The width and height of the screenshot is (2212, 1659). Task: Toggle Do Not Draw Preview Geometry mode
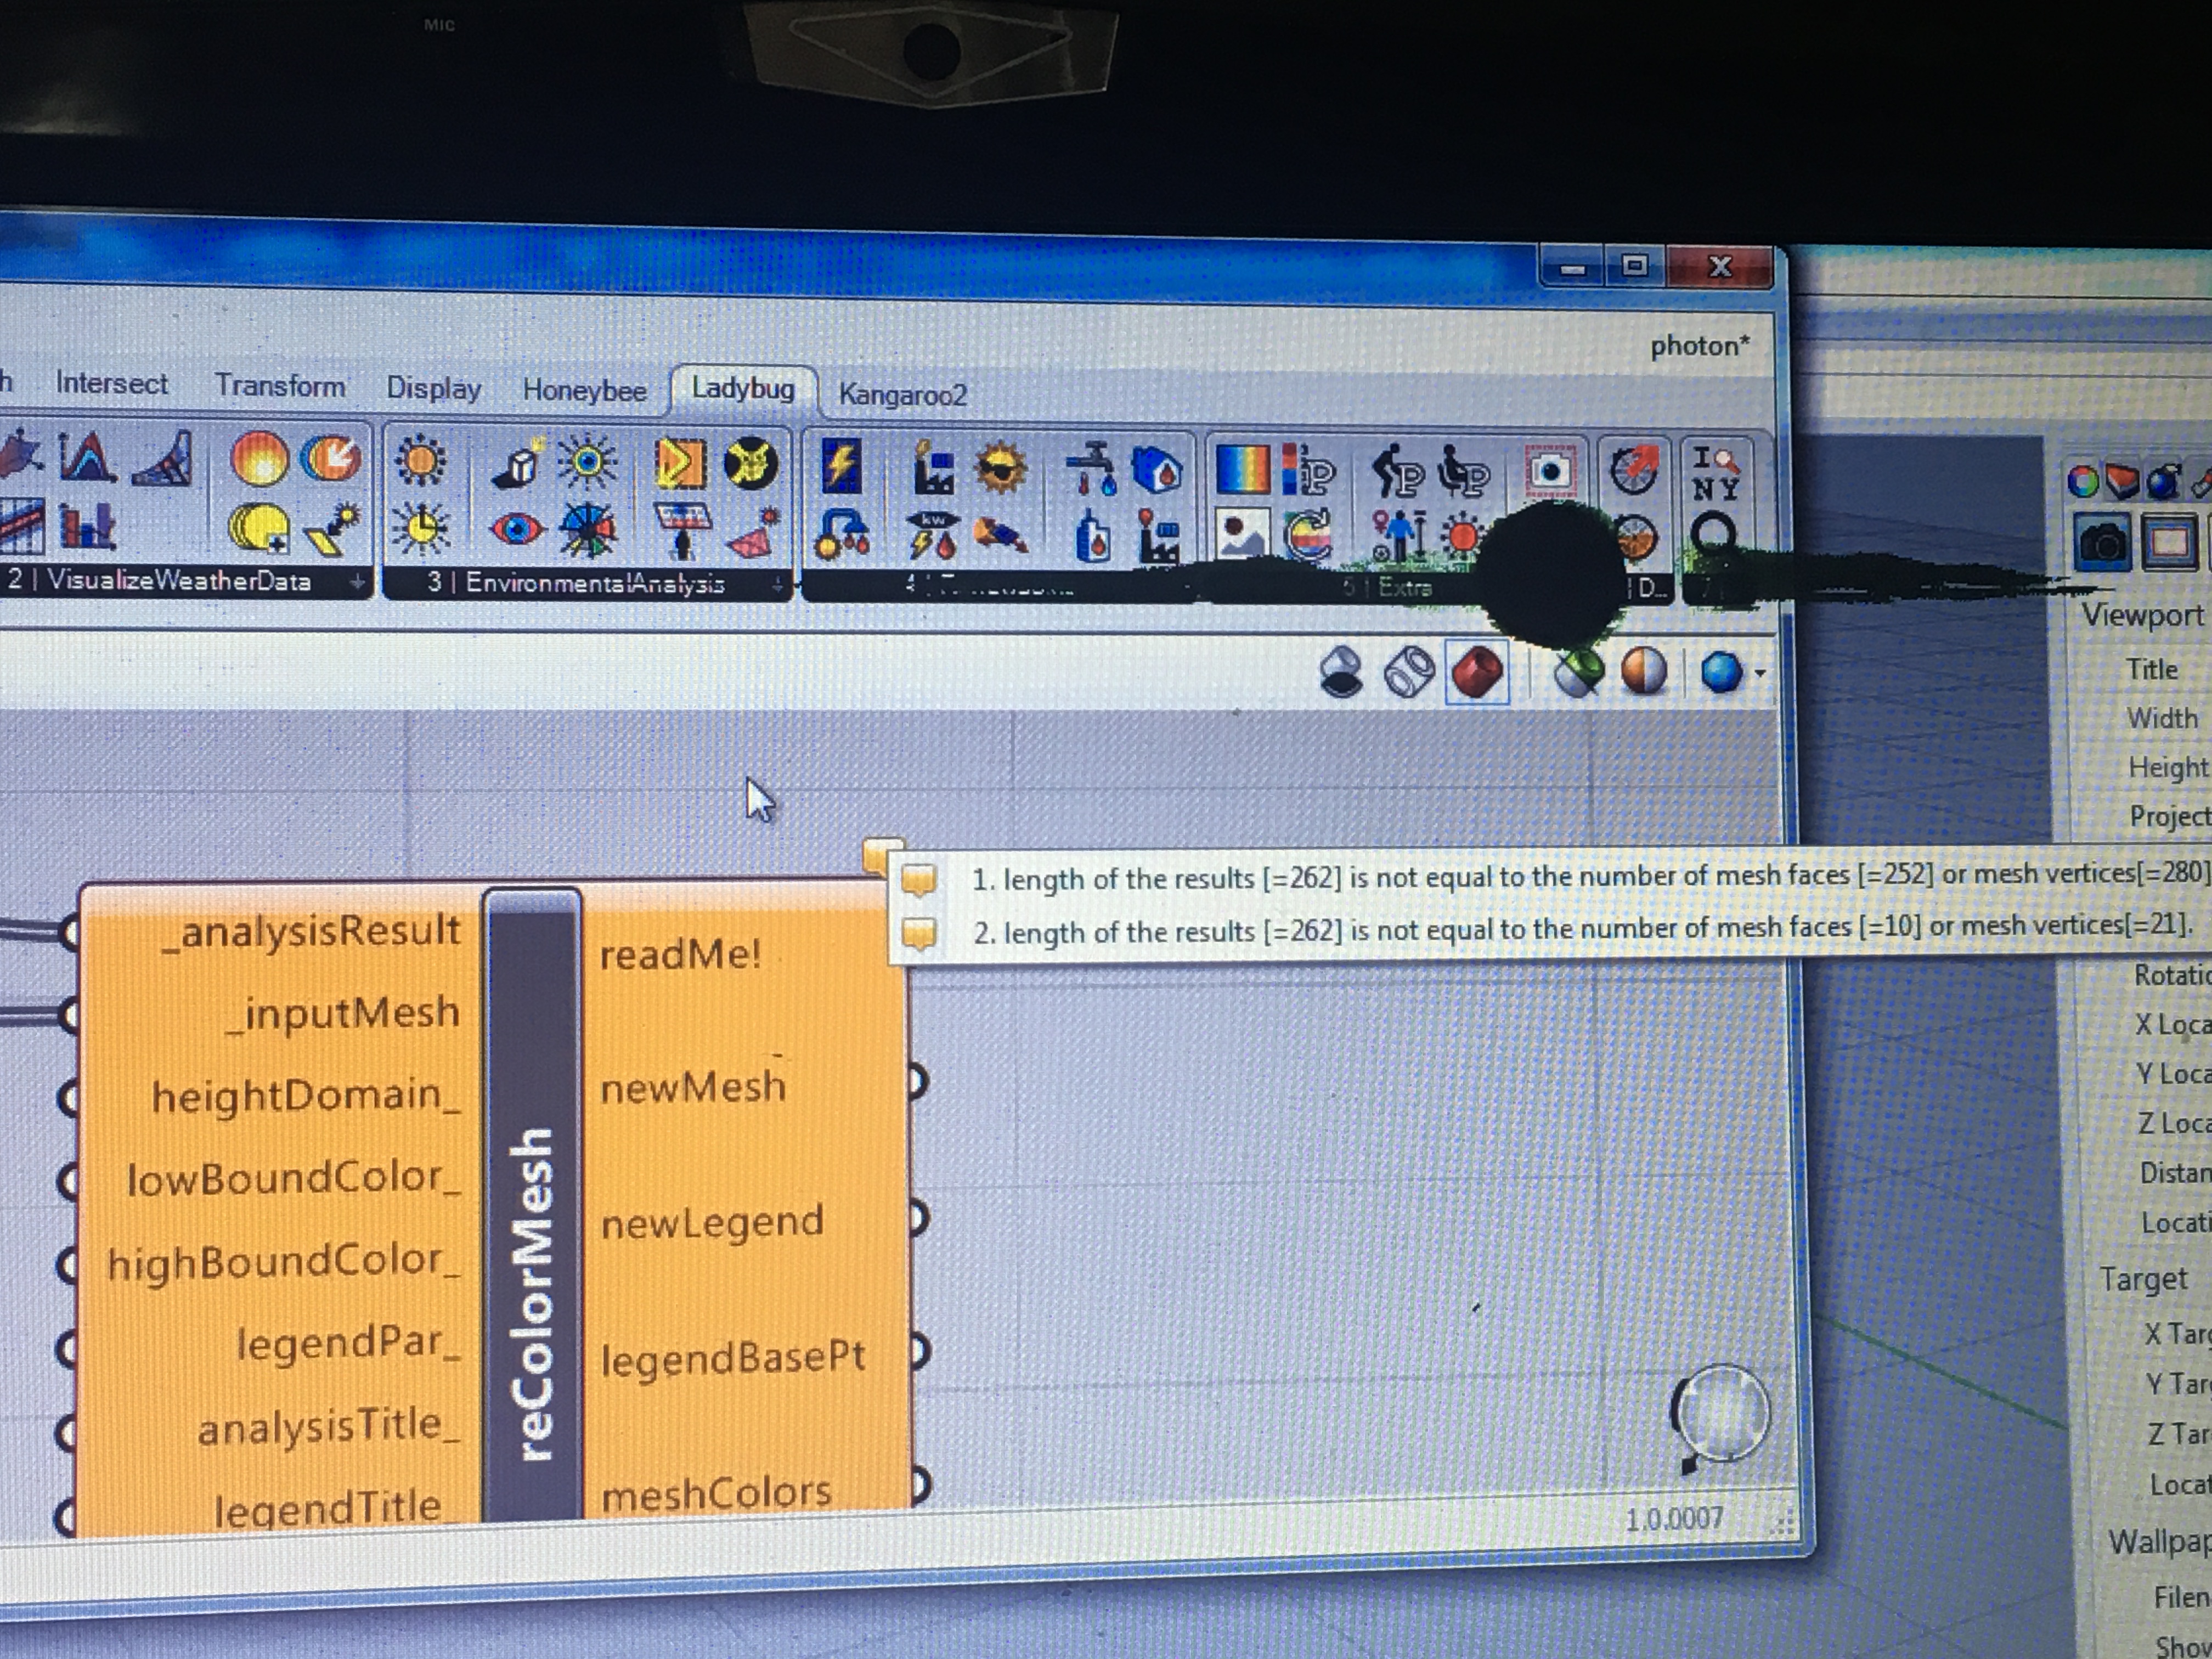tap(1341, 672)
